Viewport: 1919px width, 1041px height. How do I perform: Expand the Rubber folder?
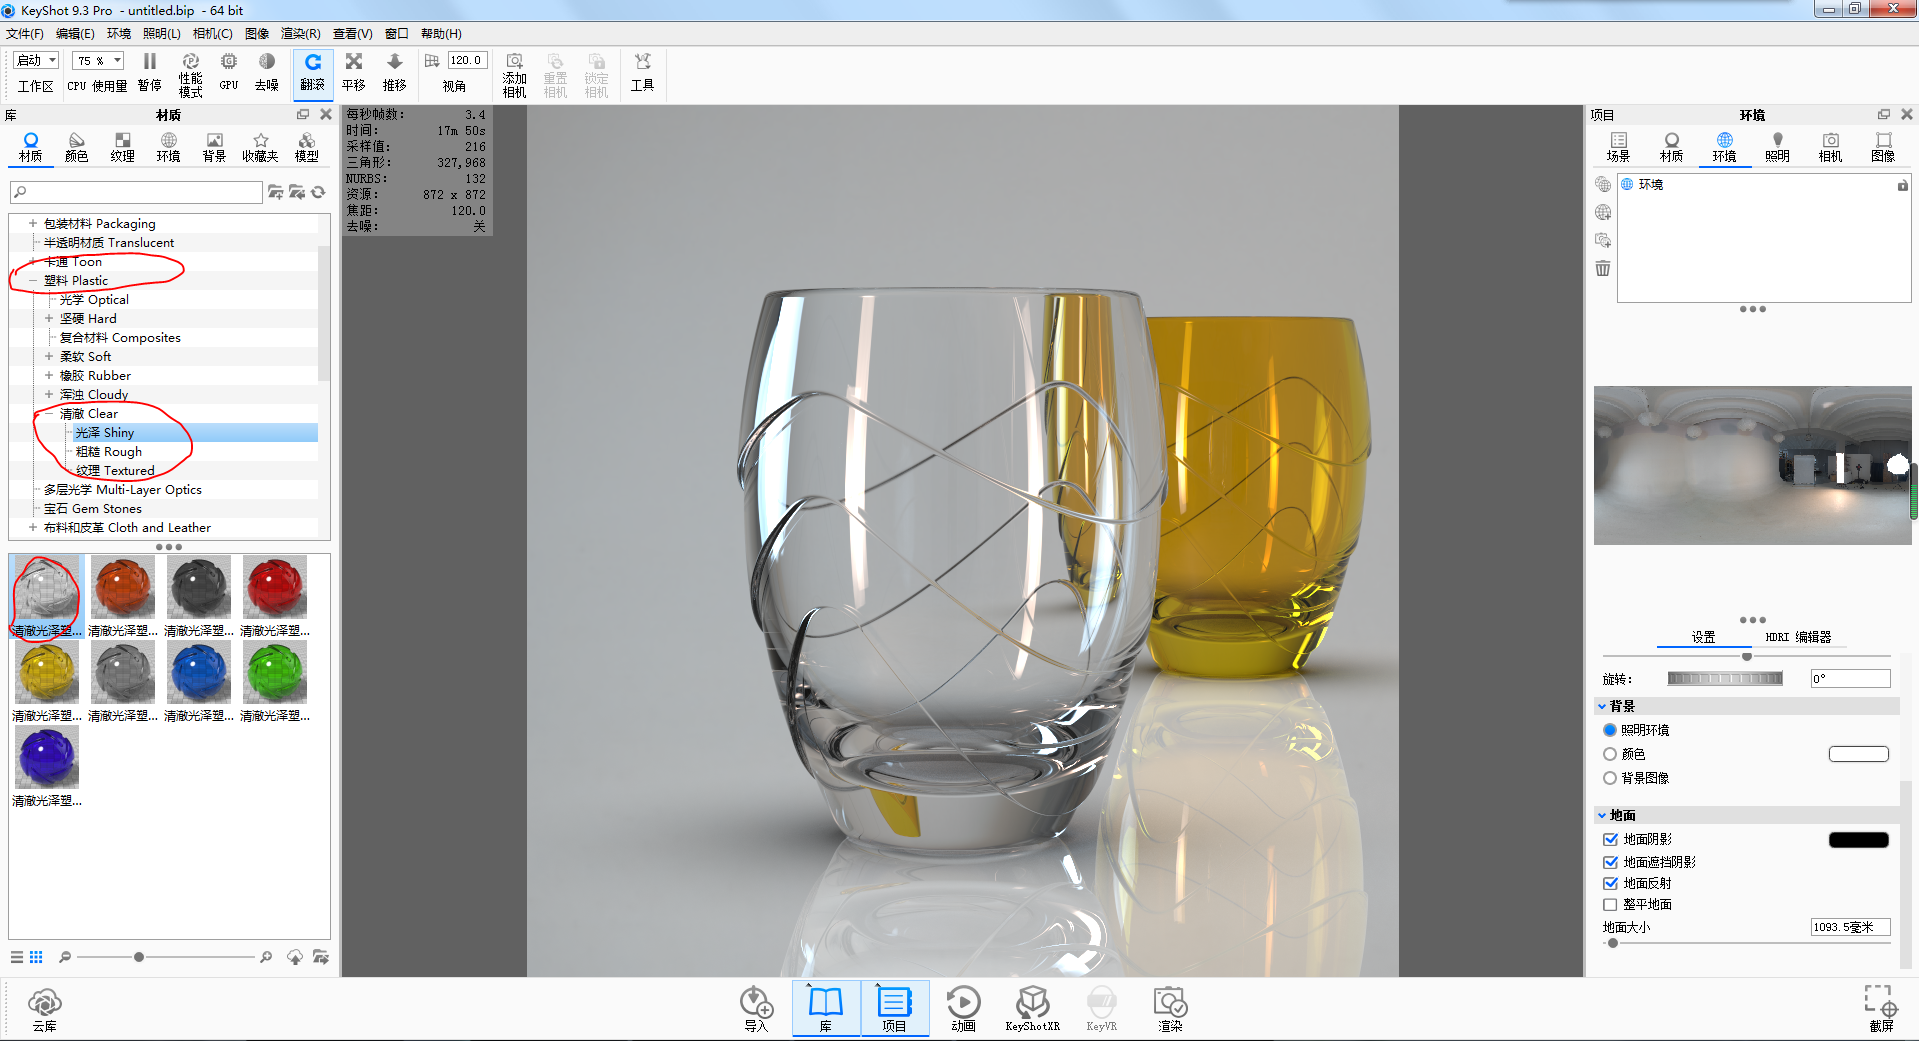(49, 376)
